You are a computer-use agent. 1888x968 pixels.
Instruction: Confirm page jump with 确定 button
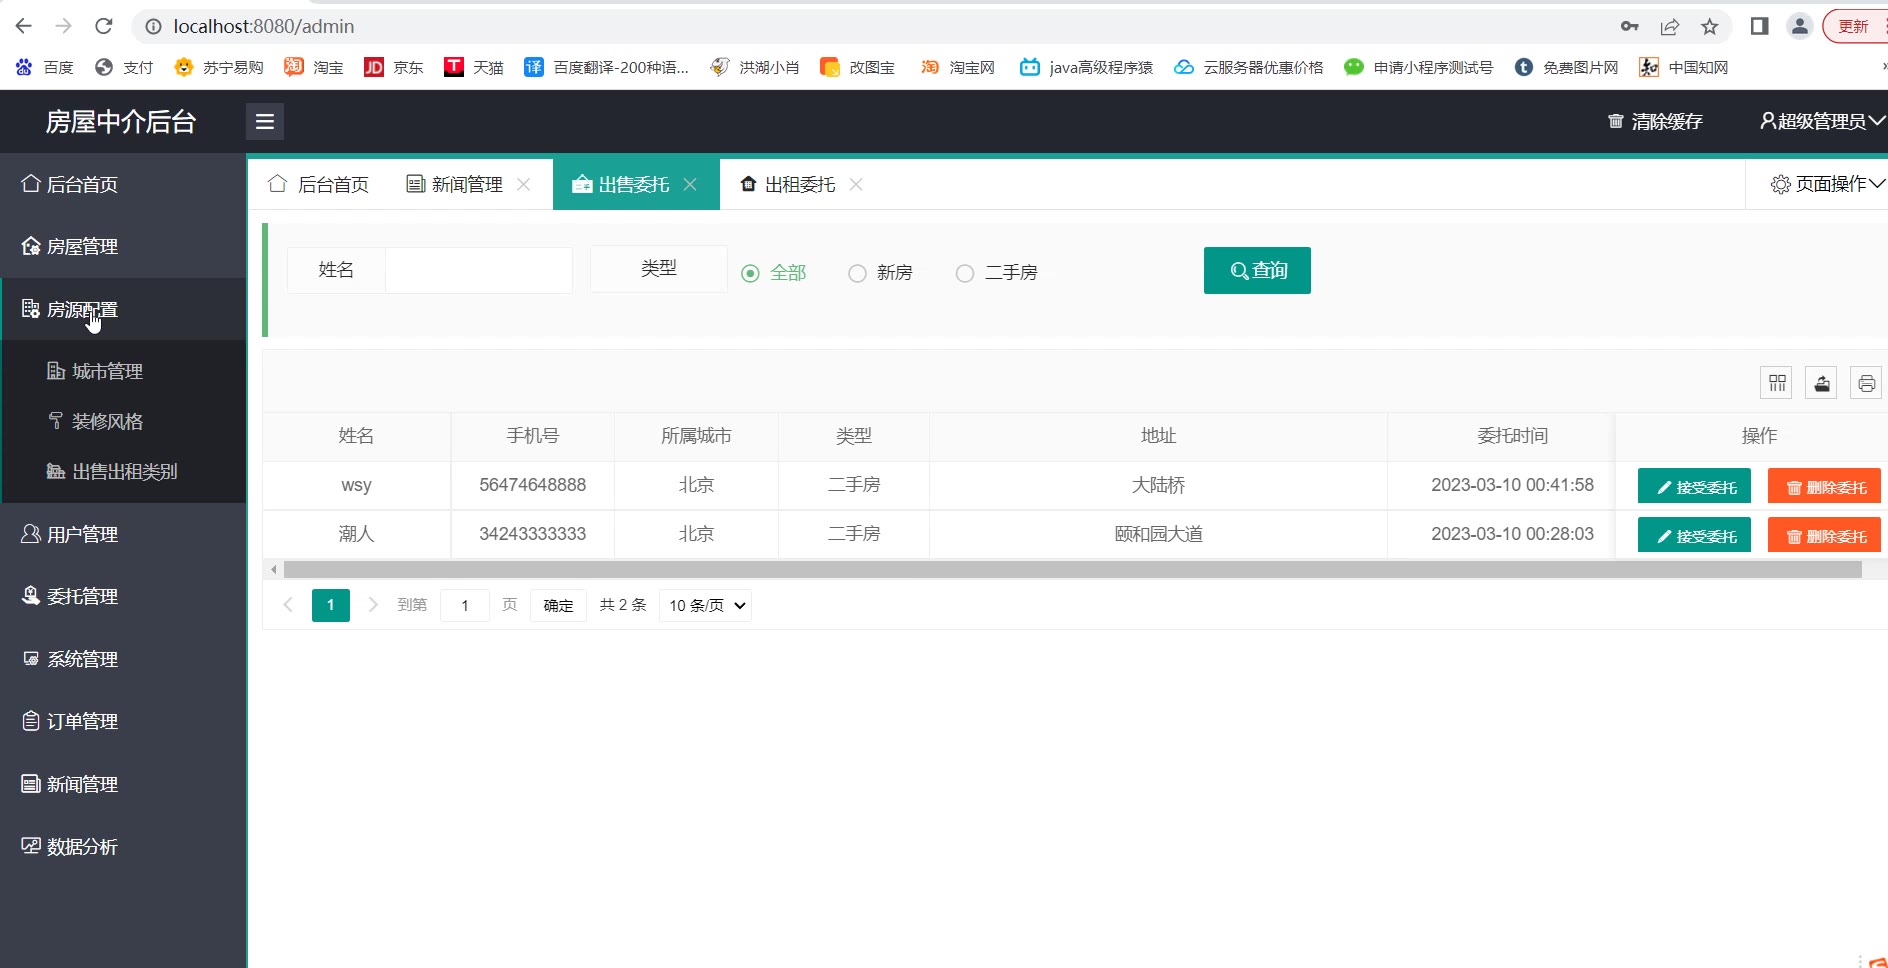(x=558, y=606)
